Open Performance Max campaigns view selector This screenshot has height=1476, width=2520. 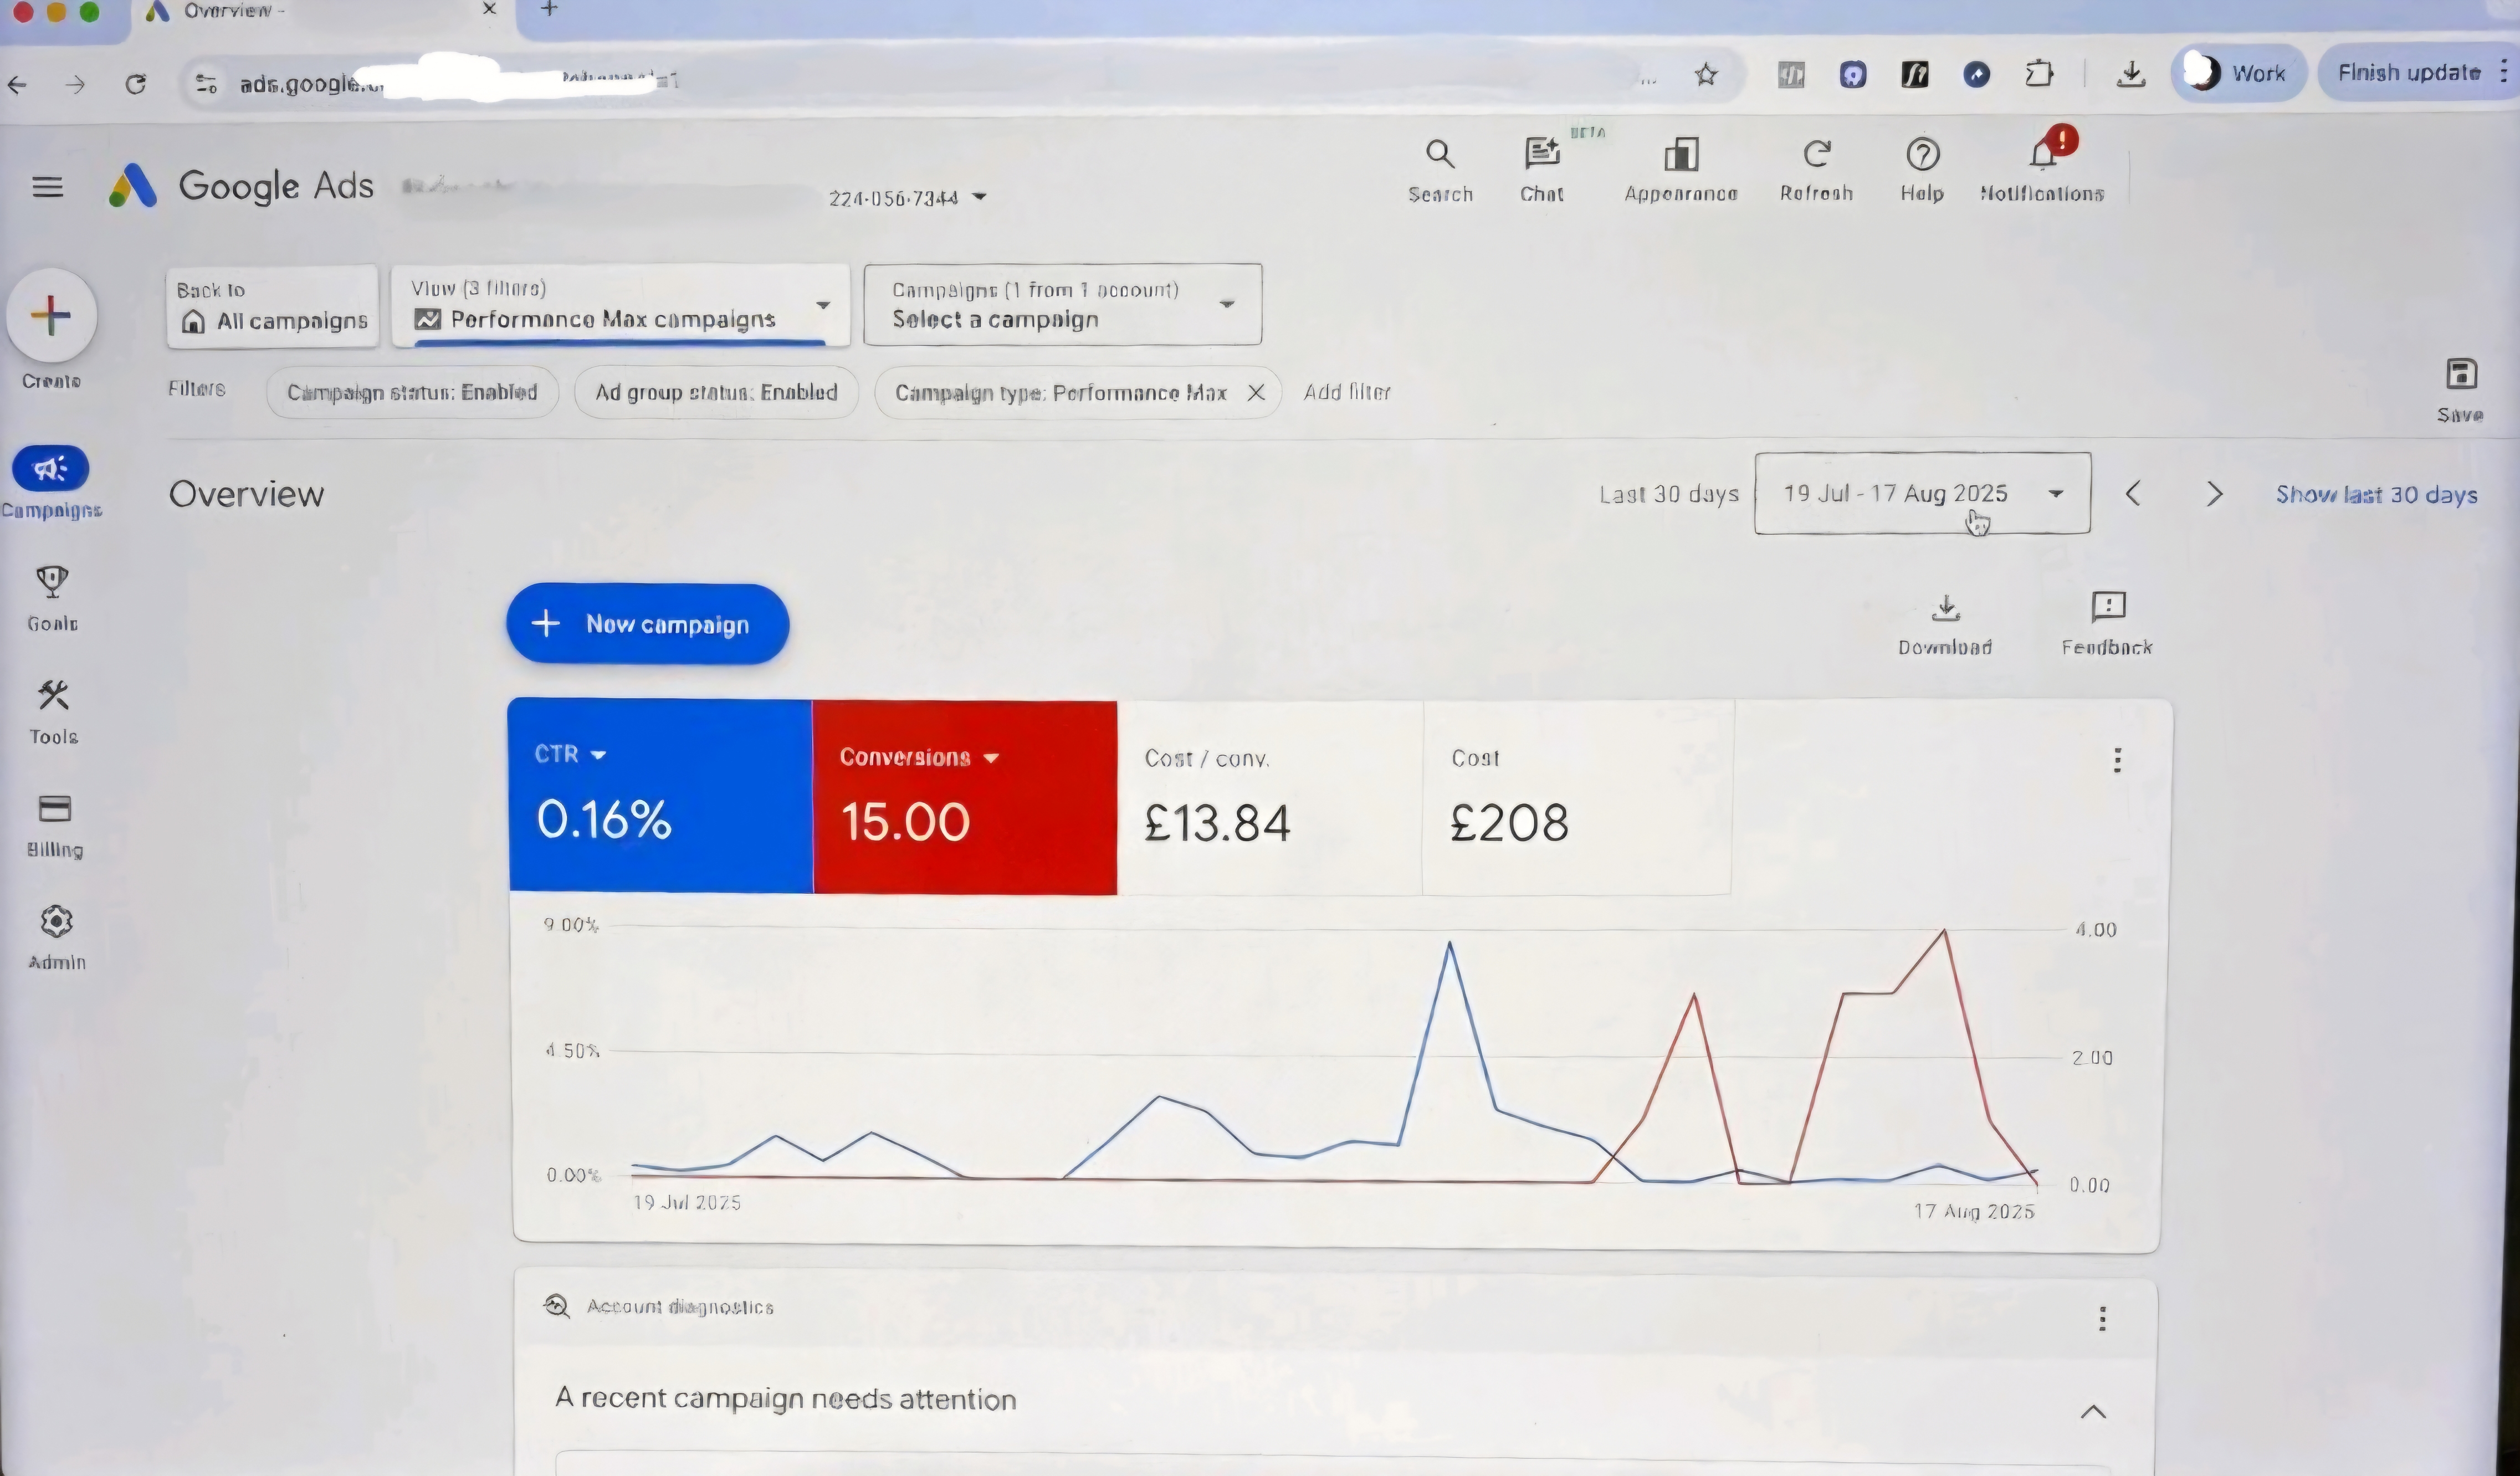coord(620,305)
